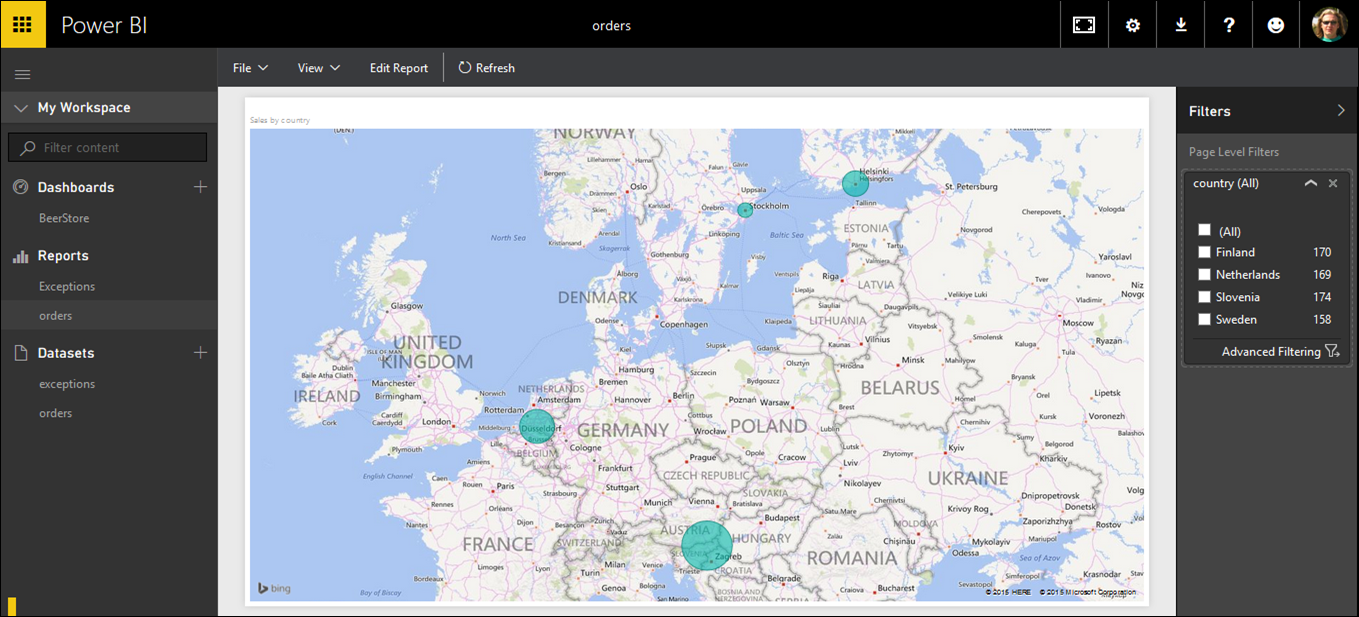Click the Power BI title

104,25
